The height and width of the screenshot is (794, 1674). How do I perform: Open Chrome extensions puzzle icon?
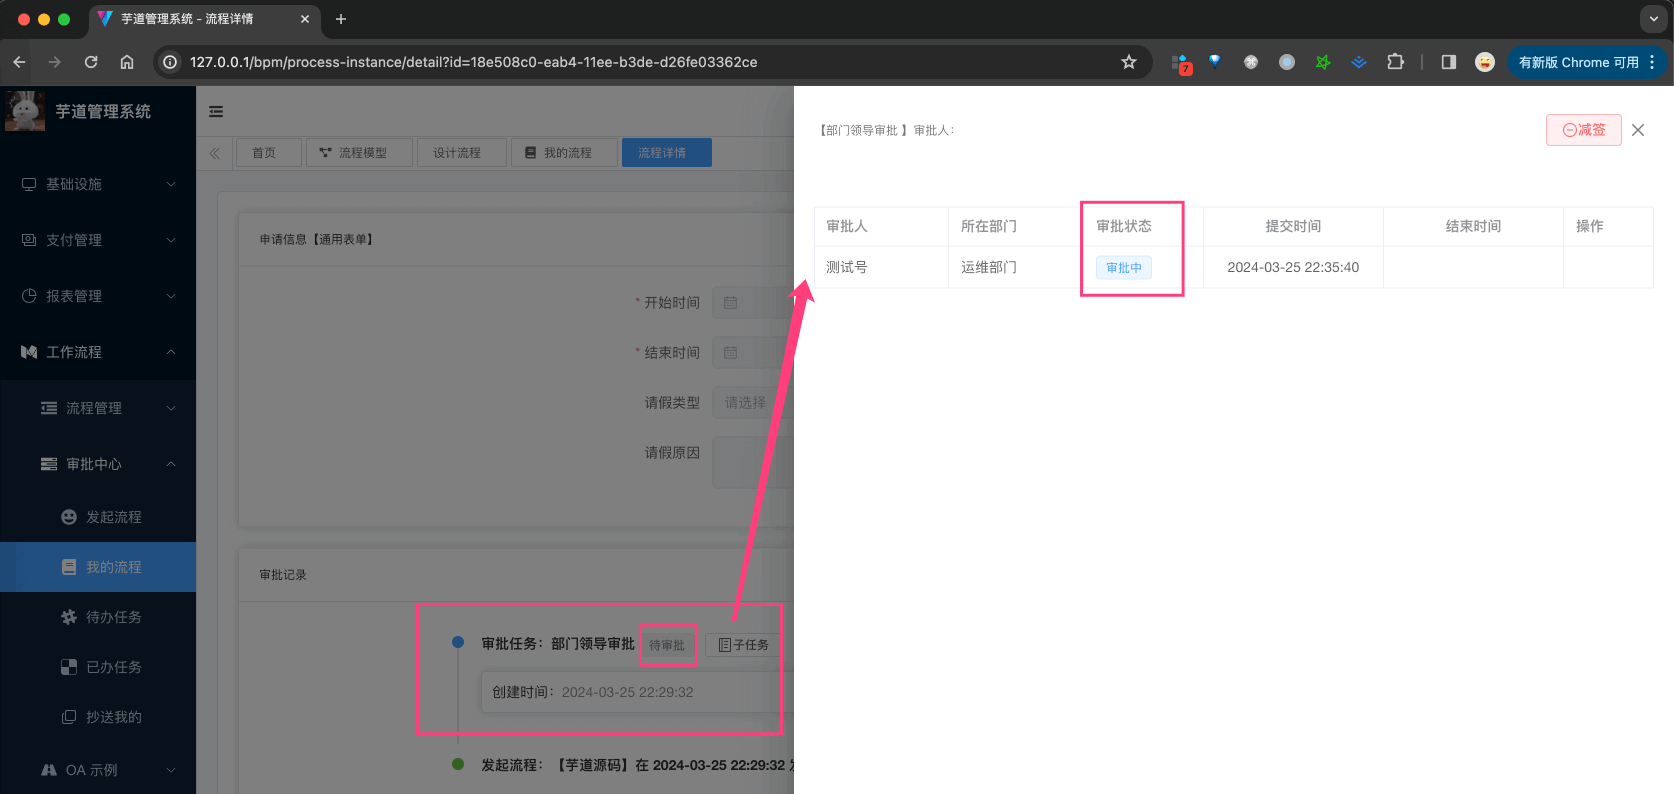point(1395,62)
